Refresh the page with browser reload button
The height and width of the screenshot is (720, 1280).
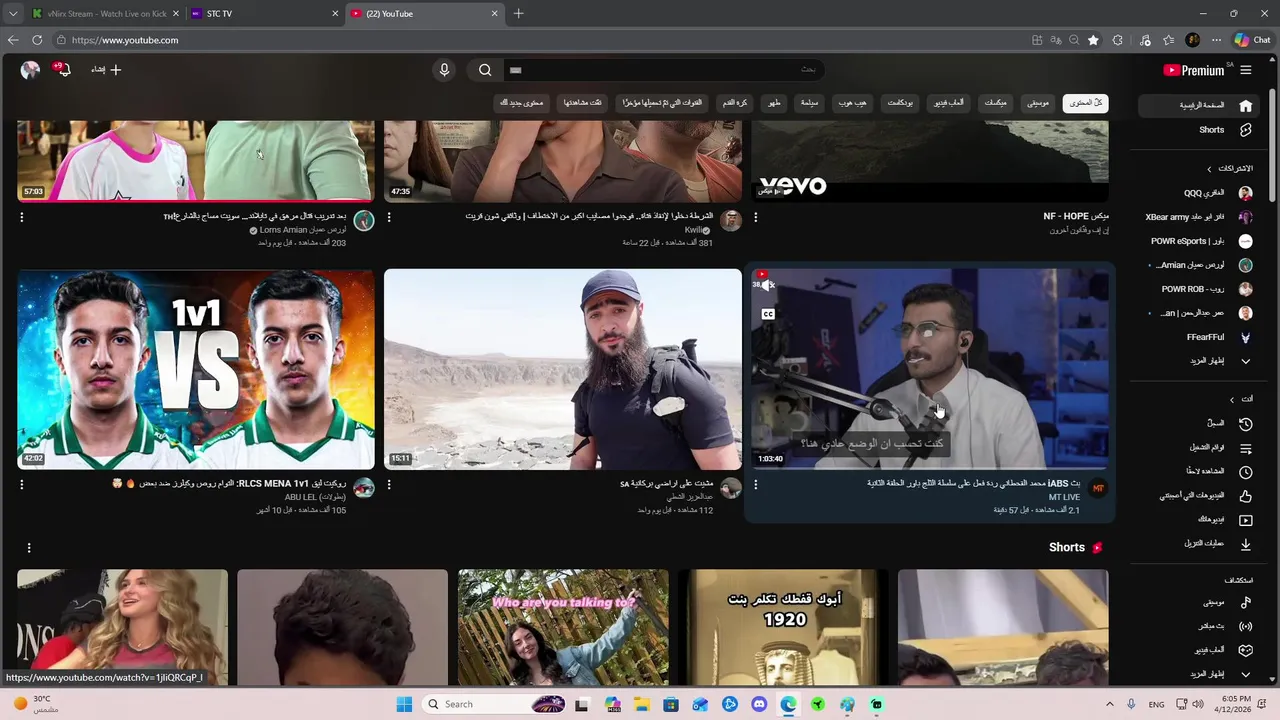click(37, 40)
